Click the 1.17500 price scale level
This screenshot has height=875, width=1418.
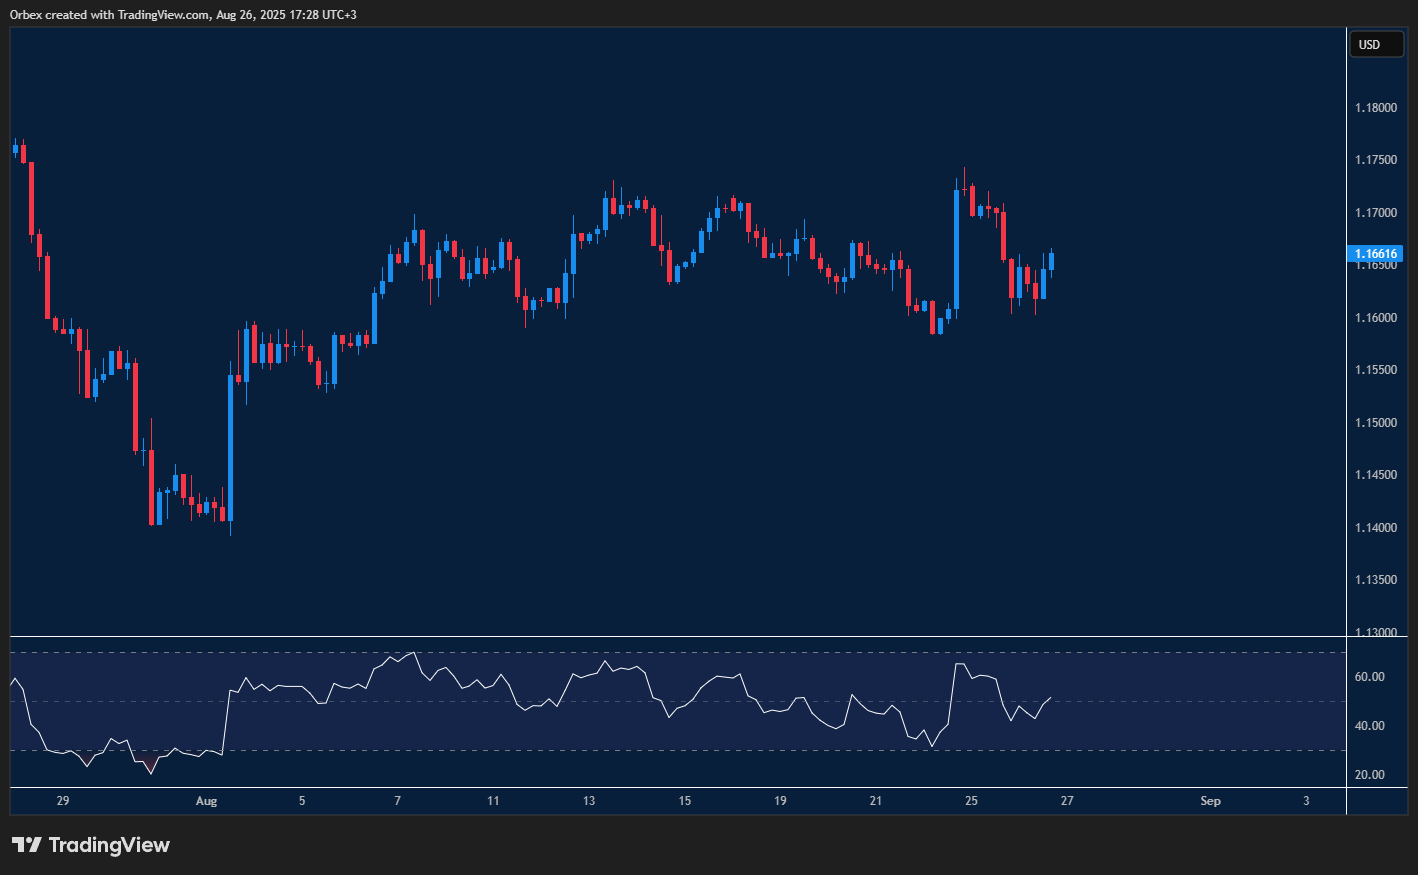tap(1376, 160)
